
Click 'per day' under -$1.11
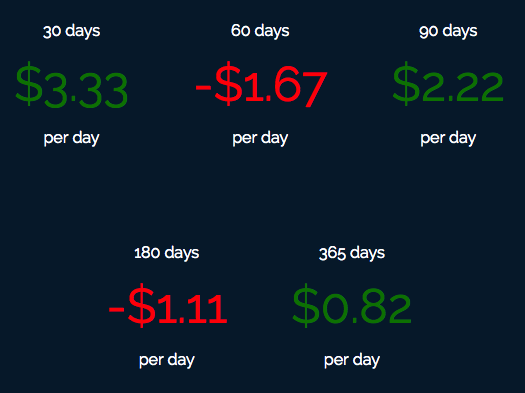pyautogui.click(x=167, y=360)
